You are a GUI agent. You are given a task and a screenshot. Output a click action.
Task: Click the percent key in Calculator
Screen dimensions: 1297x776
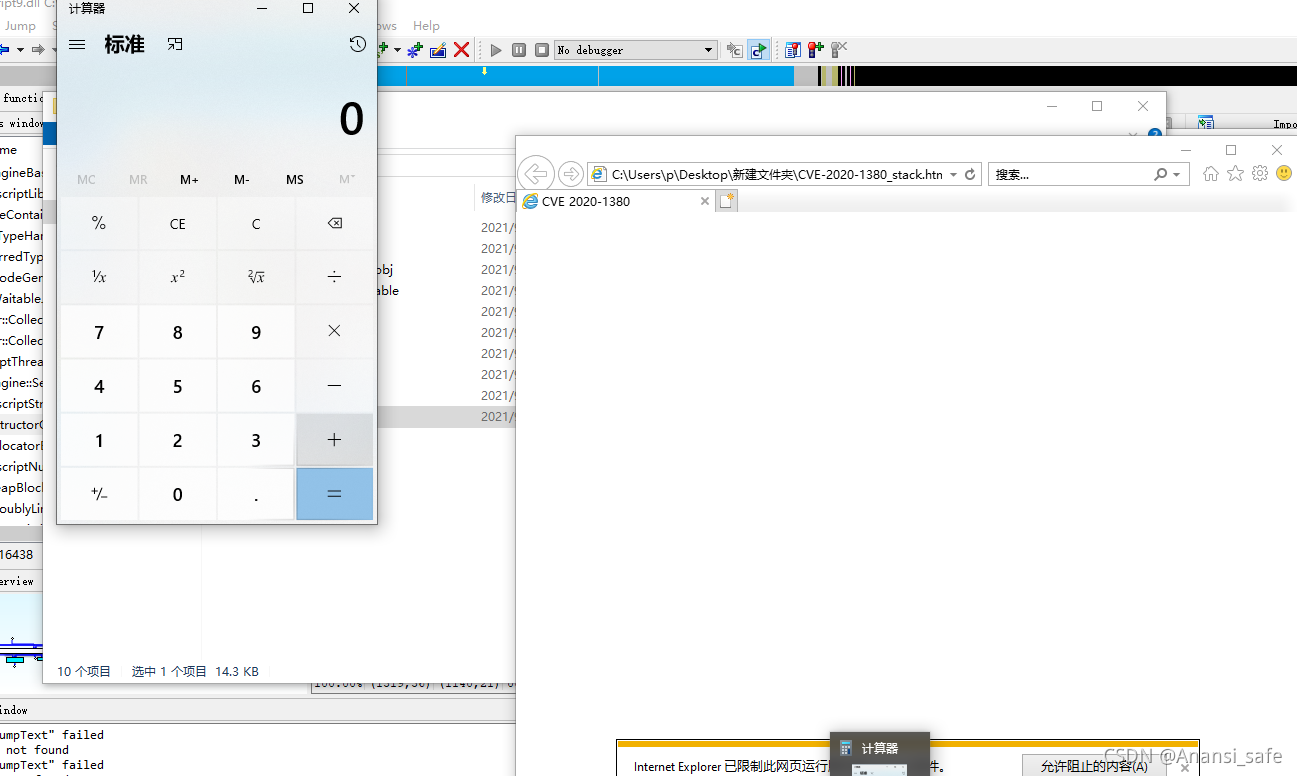coord(99,223)
